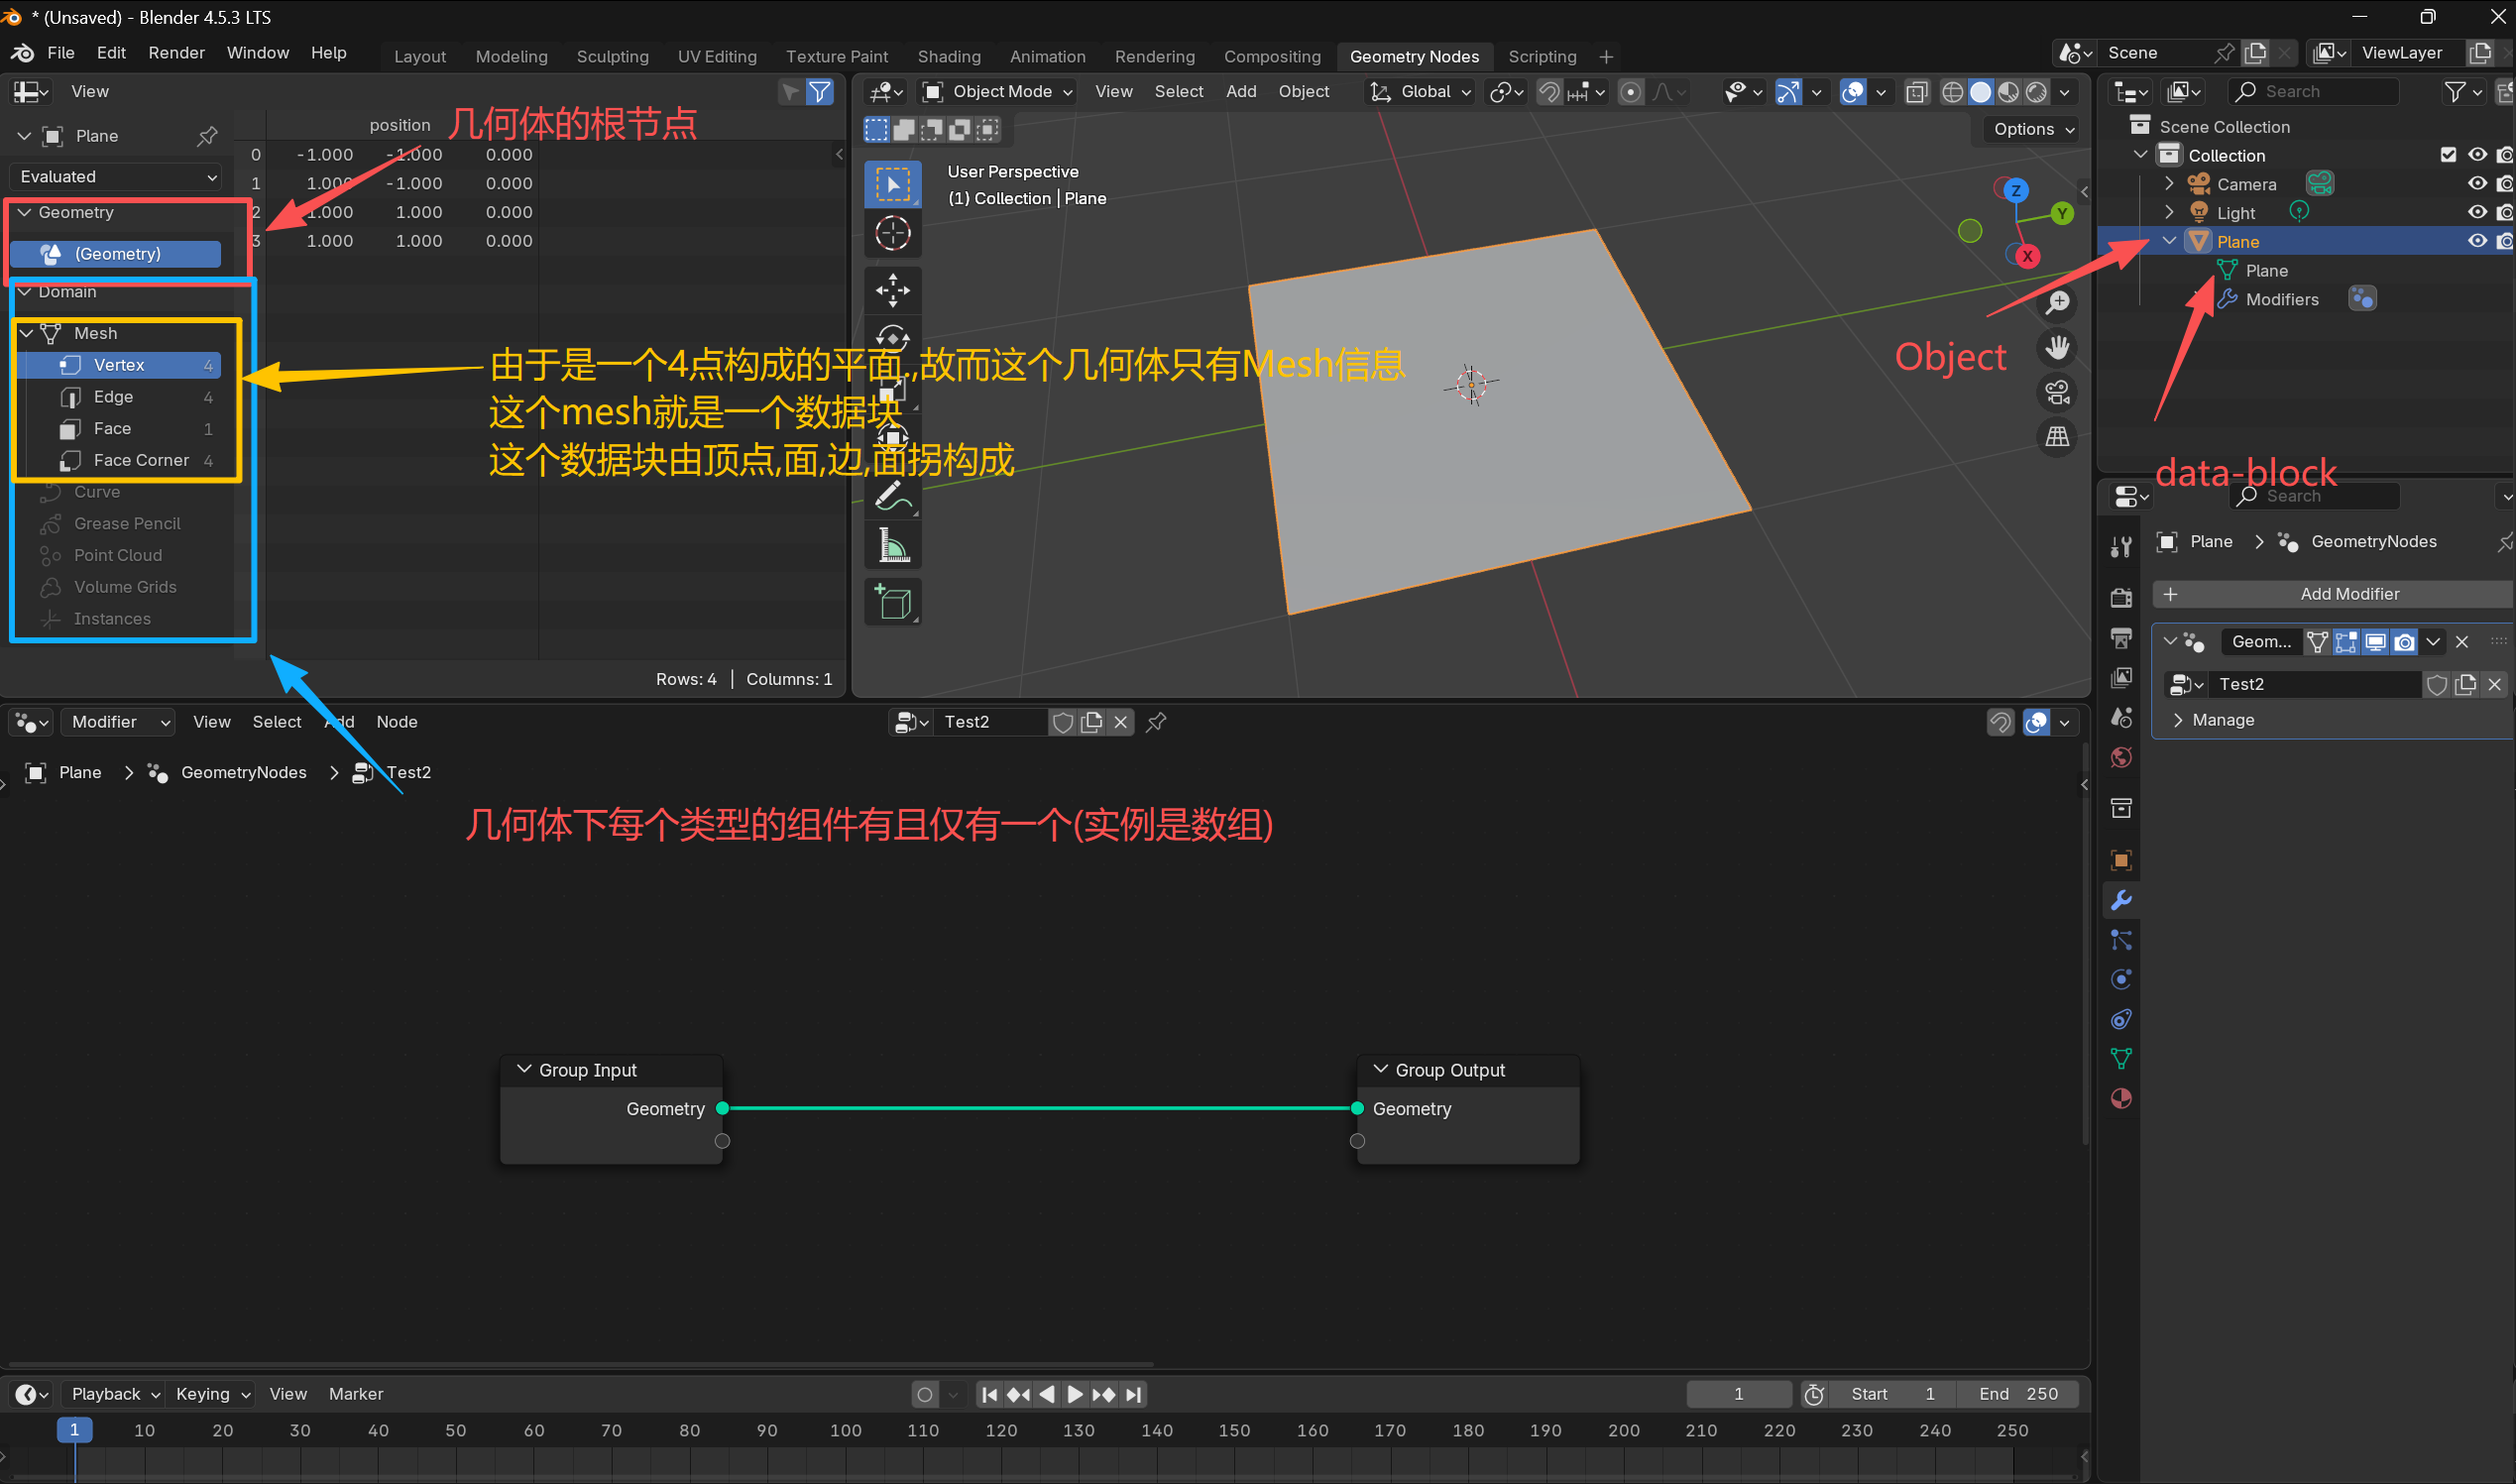Open the Modifiers wrench properties tab
The height and width of the screenshot is (1484, 2516).
[x=2120, y=900]
